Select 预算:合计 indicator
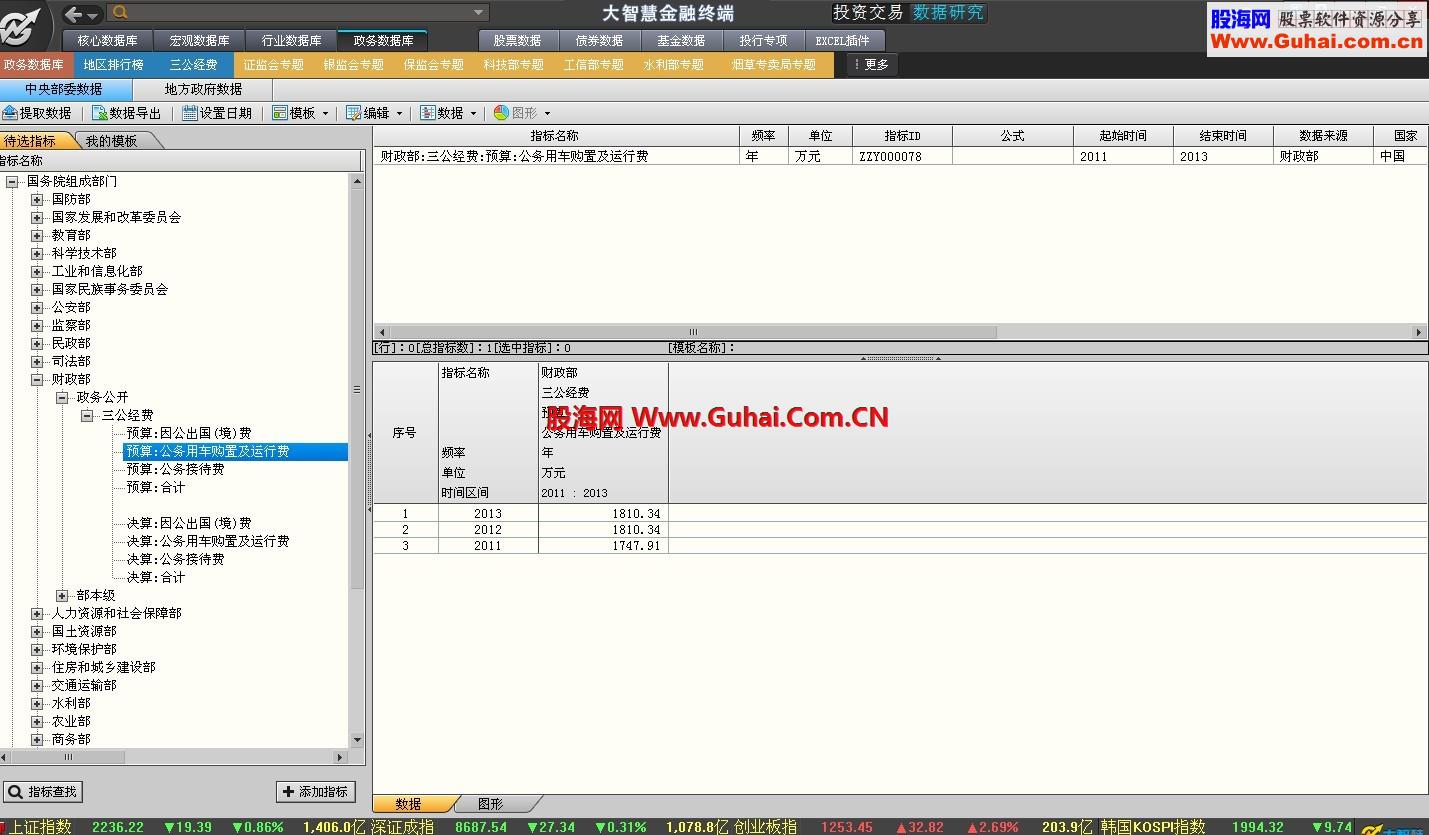This screenshot has height=835, width=1429. [x=155, y=487]
